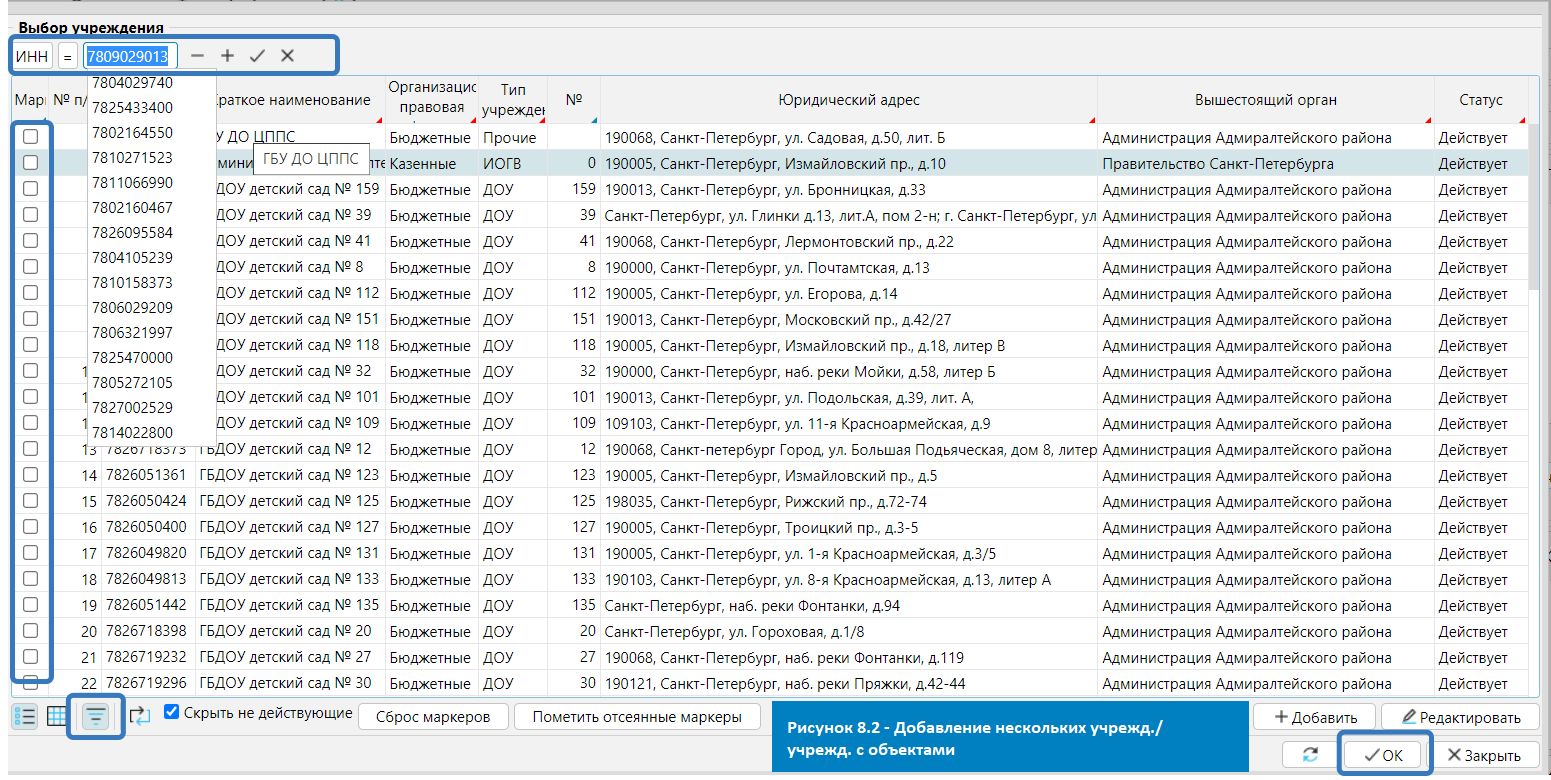The image size is (1551, 780).
Task: Open the equals operator selector
Action: 67,56
